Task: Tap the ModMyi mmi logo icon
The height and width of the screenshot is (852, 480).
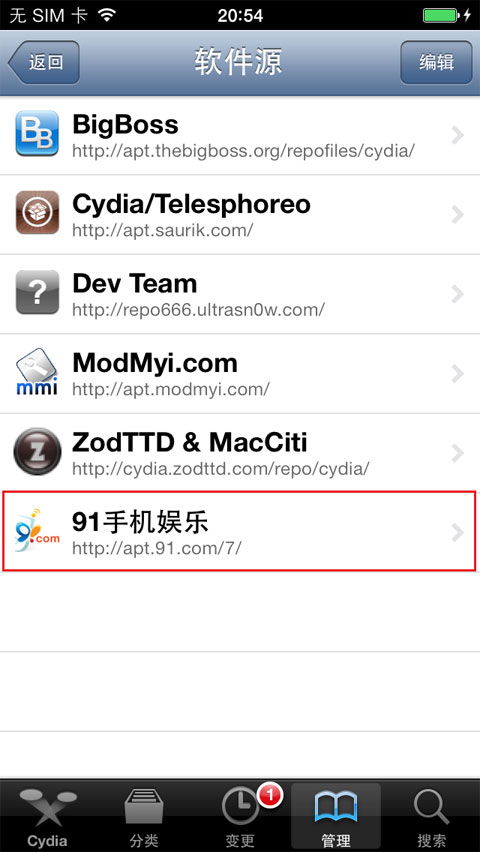Action: (37, 372)
